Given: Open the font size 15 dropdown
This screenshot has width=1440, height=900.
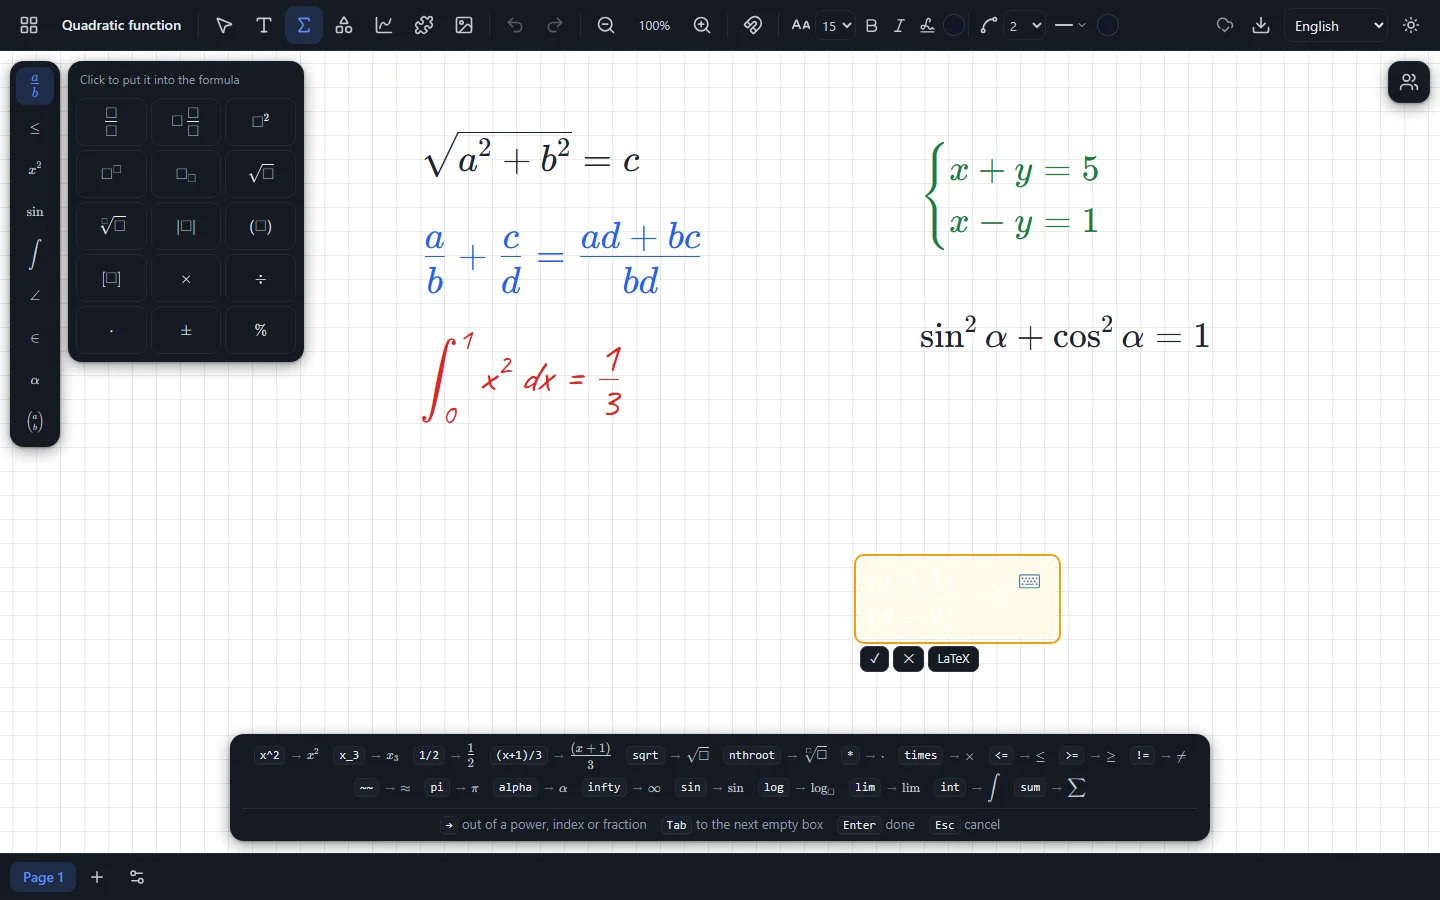Looking at the screenshot, I should tap(836, 25).
